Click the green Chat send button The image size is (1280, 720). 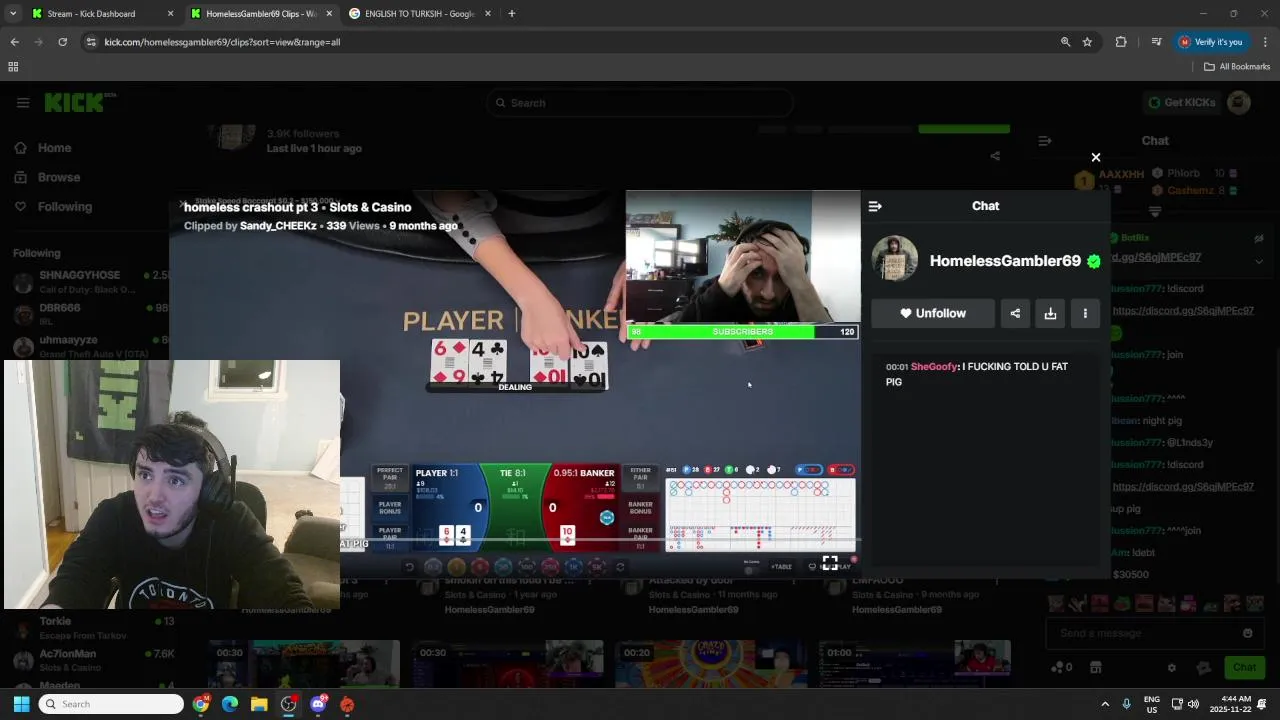[1244, 667]
